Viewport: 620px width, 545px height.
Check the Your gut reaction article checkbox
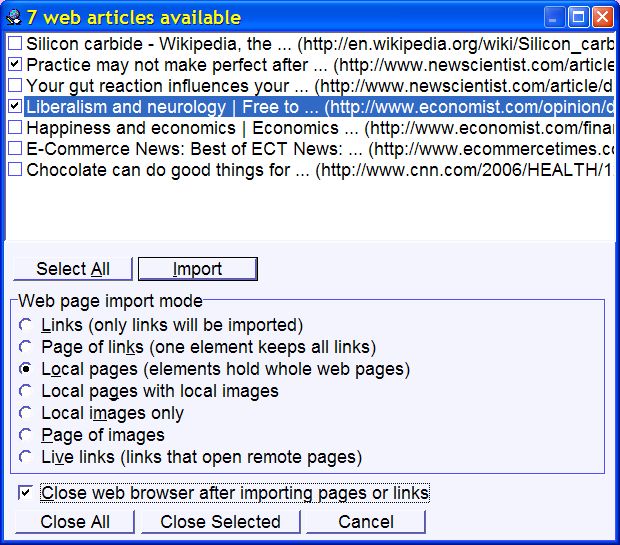pyautogui.click(x=15, y=85)
